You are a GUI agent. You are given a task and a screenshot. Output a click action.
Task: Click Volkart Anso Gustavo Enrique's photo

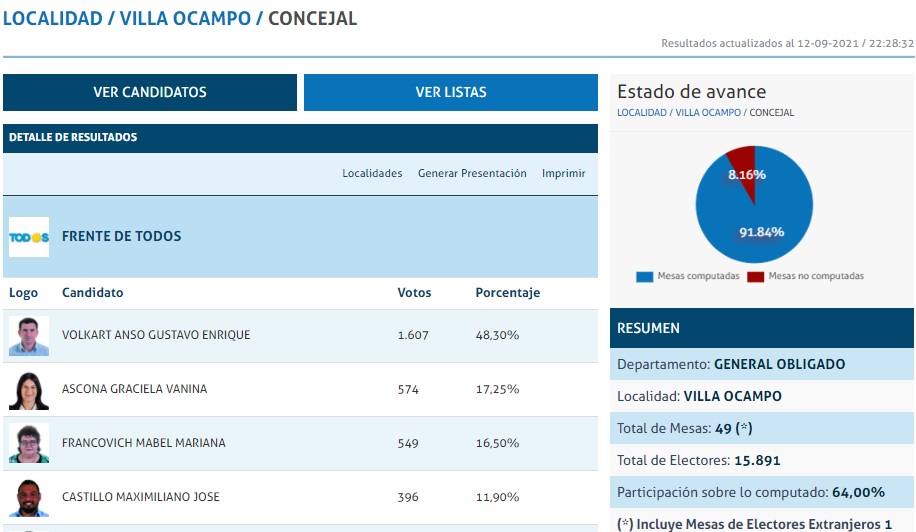tap(29, 336)
